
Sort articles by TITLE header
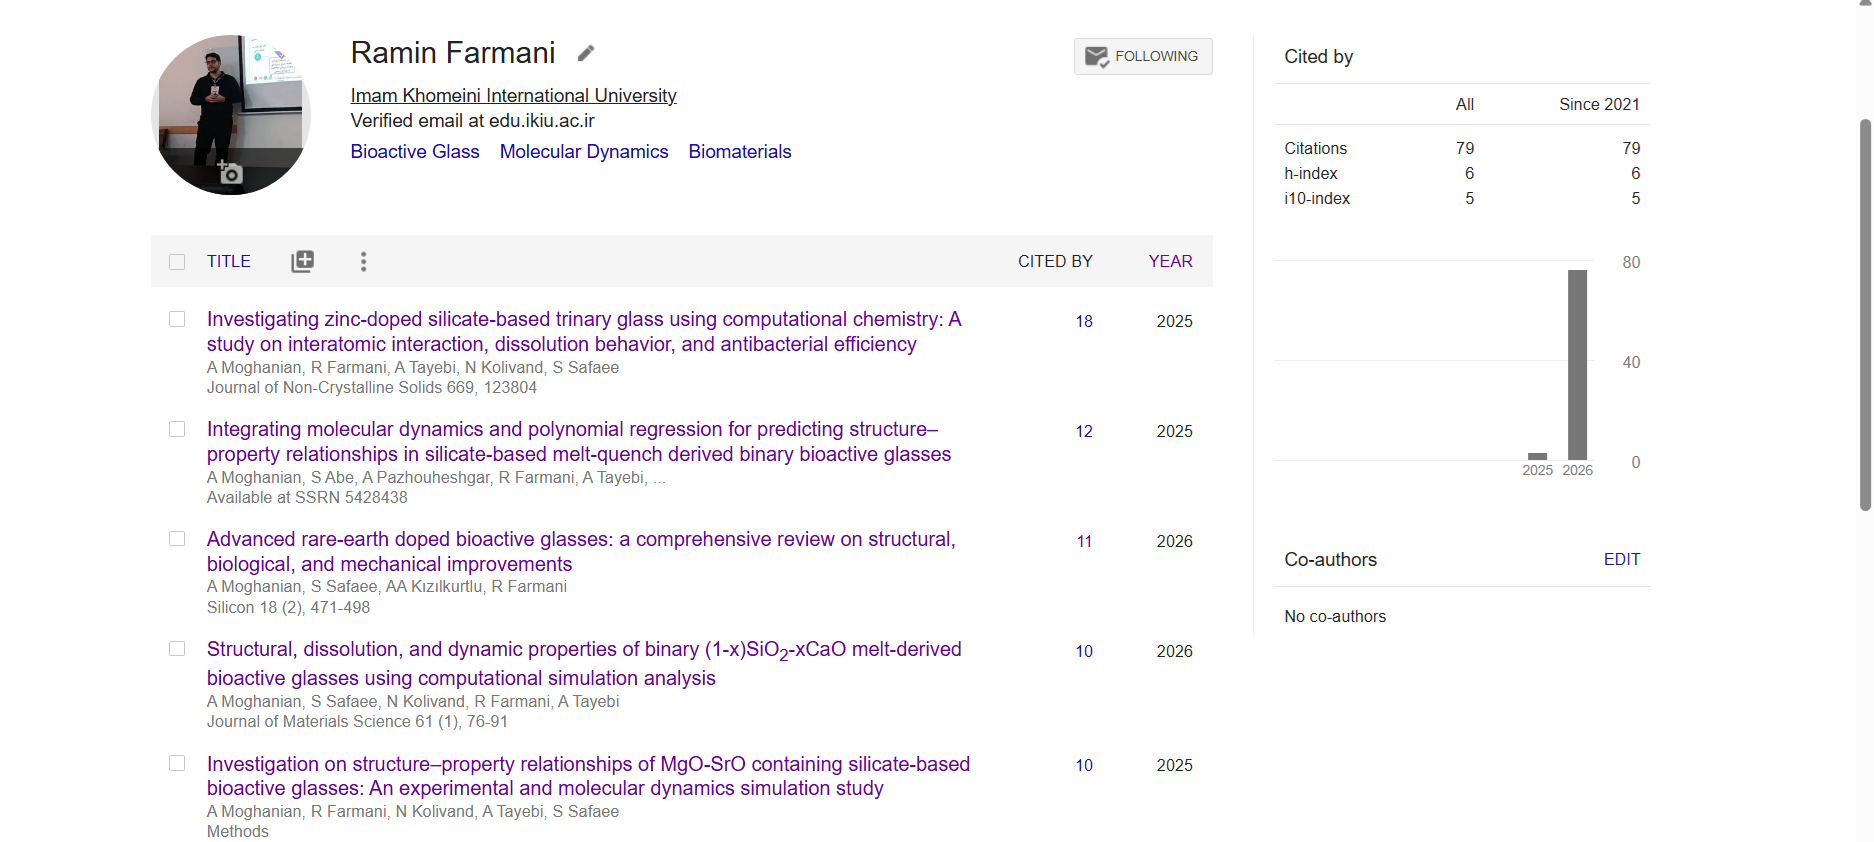point(229,261)
